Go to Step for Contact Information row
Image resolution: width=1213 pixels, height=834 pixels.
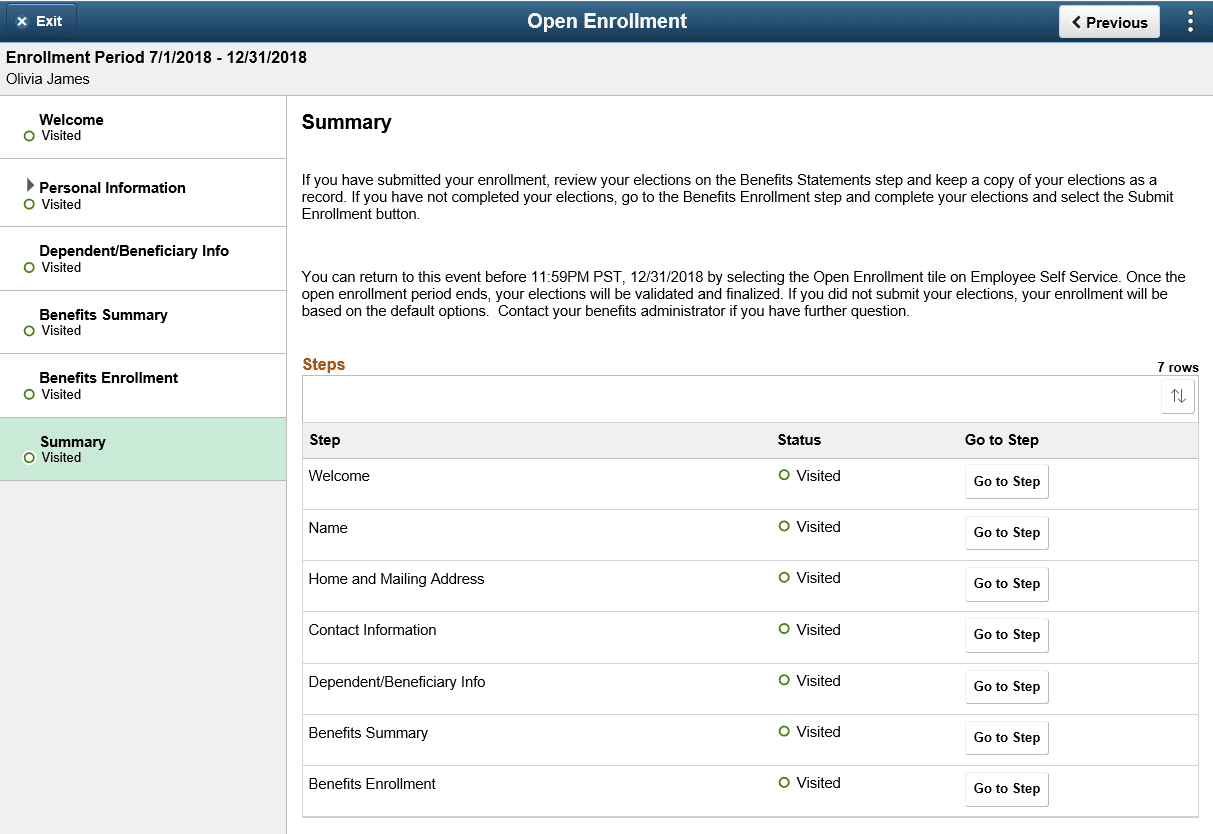pos(1006,635)
